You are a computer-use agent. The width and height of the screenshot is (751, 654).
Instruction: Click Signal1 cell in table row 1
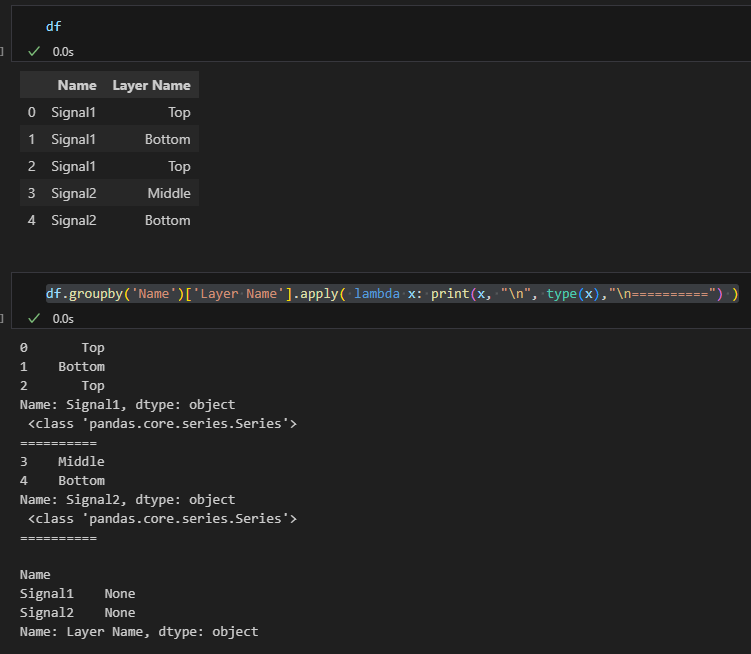[74, 139]
